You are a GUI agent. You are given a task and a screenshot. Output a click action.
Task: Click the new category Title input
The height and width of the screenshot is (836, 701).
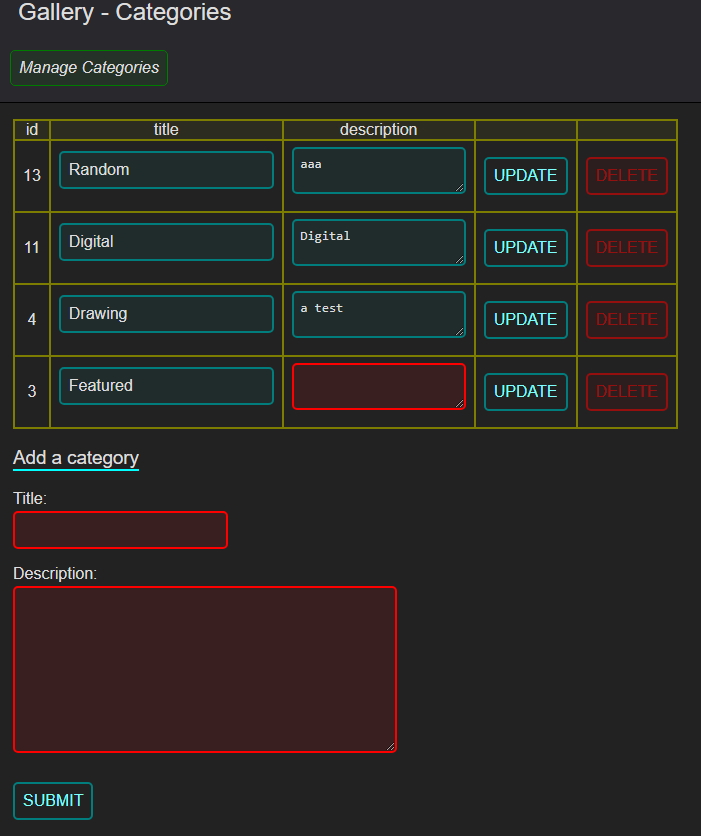[120, 530]
